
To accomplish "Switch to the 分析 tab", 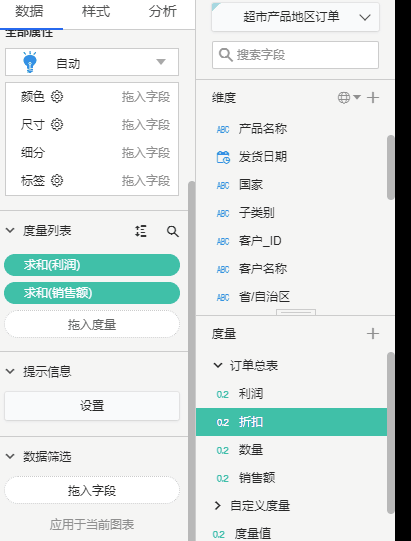I will pos(163,11).
